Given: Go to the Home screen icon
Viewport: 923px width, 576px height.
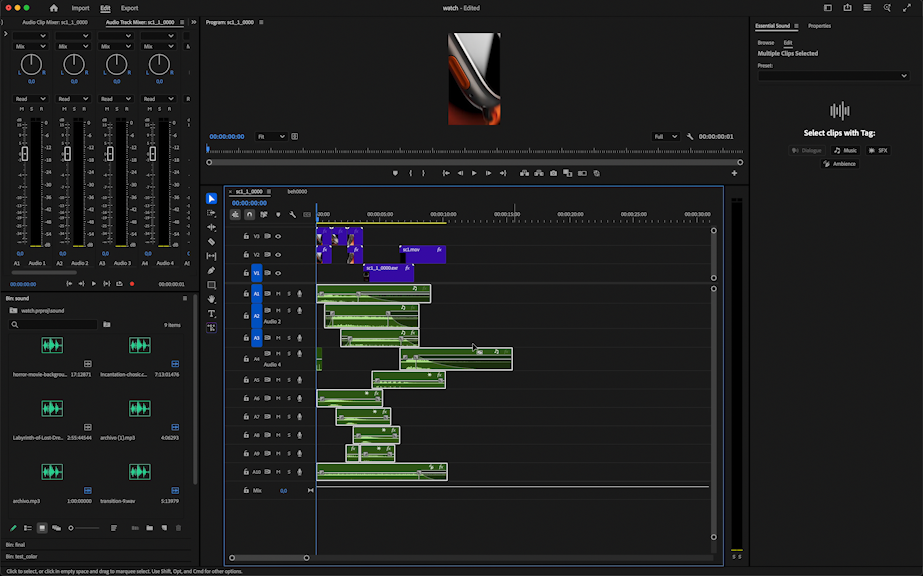Looking at the screenshot, I should tap(53, 8).
